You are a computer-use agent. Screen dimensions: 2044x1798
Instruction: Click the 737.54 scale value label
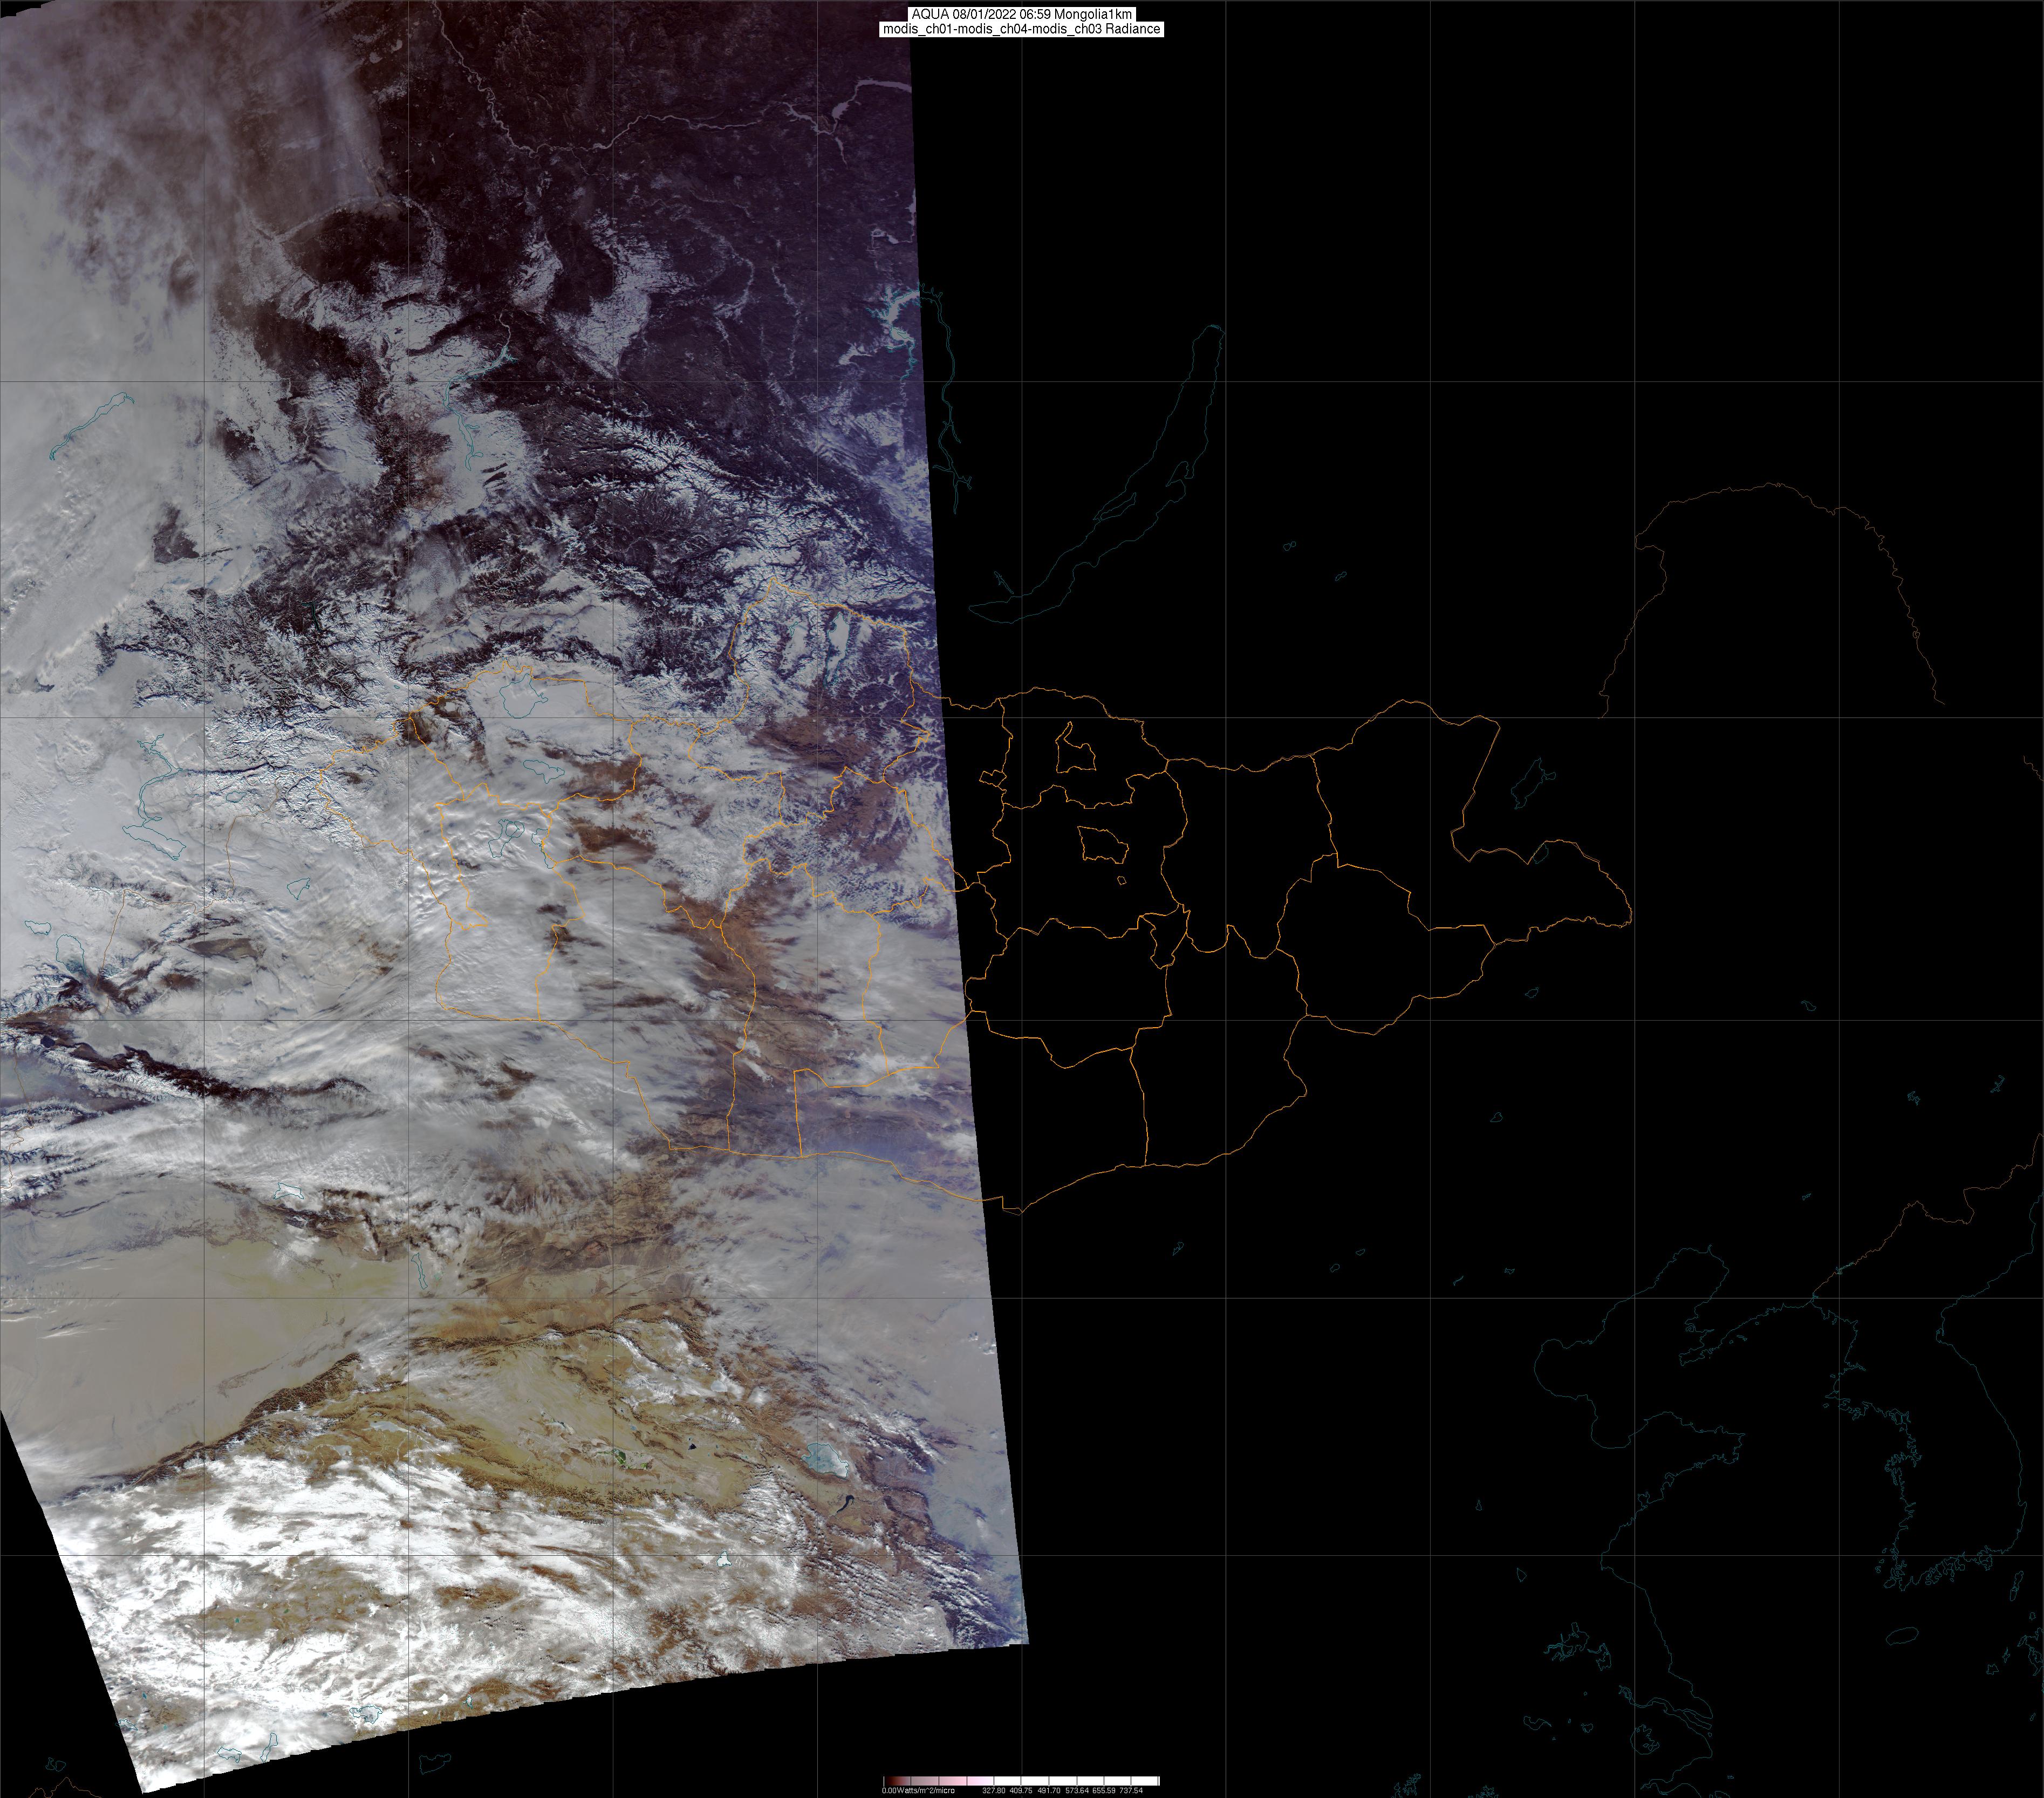1131,1790
